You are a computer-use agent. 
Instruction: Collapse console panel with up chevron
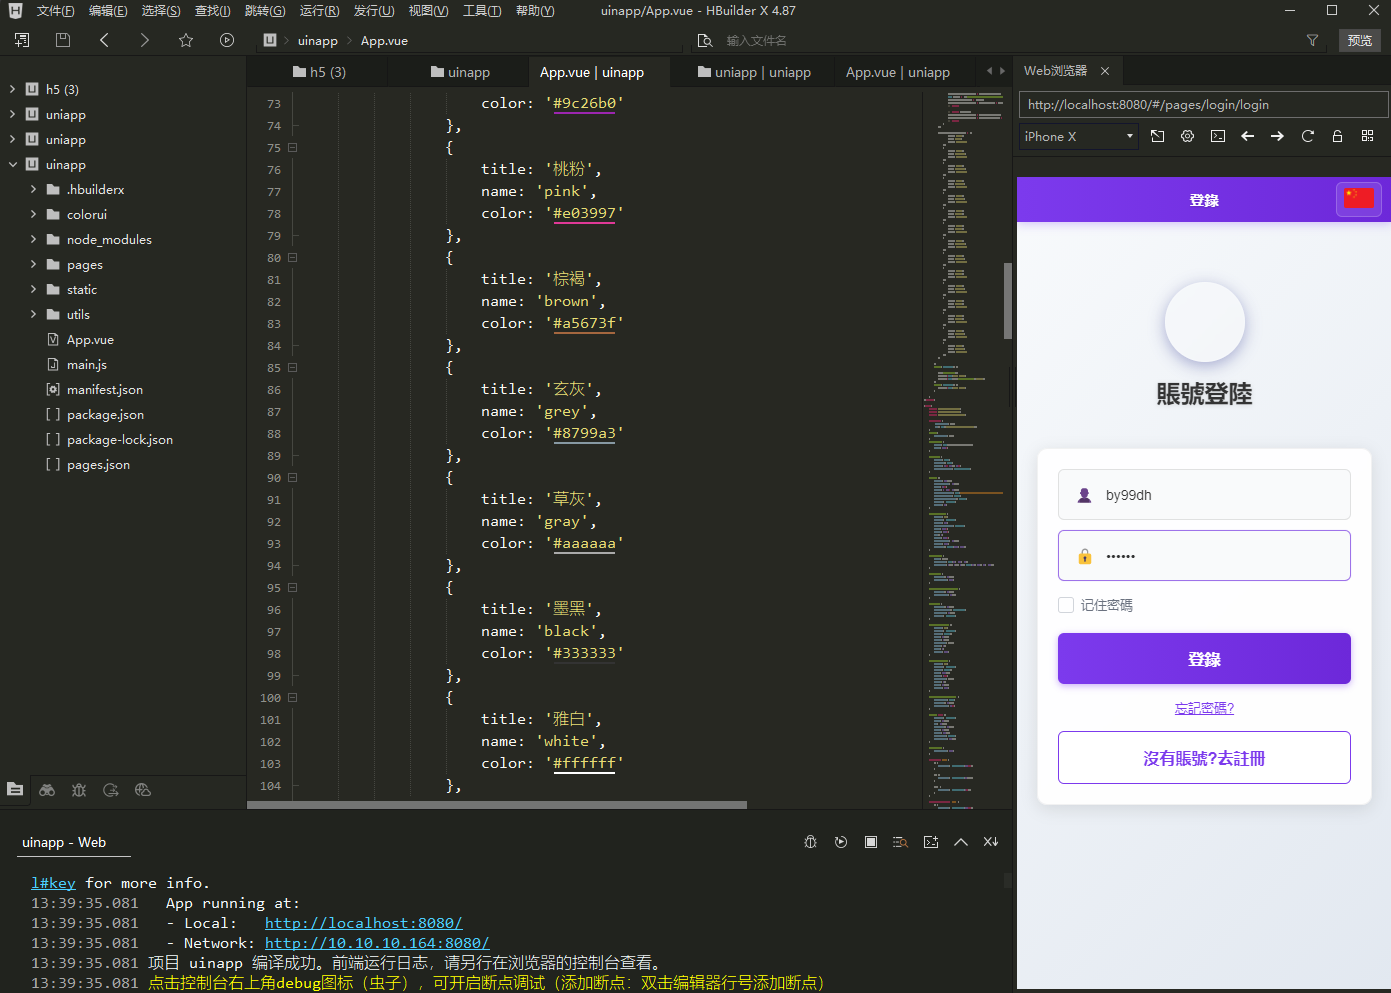(961, 842)
